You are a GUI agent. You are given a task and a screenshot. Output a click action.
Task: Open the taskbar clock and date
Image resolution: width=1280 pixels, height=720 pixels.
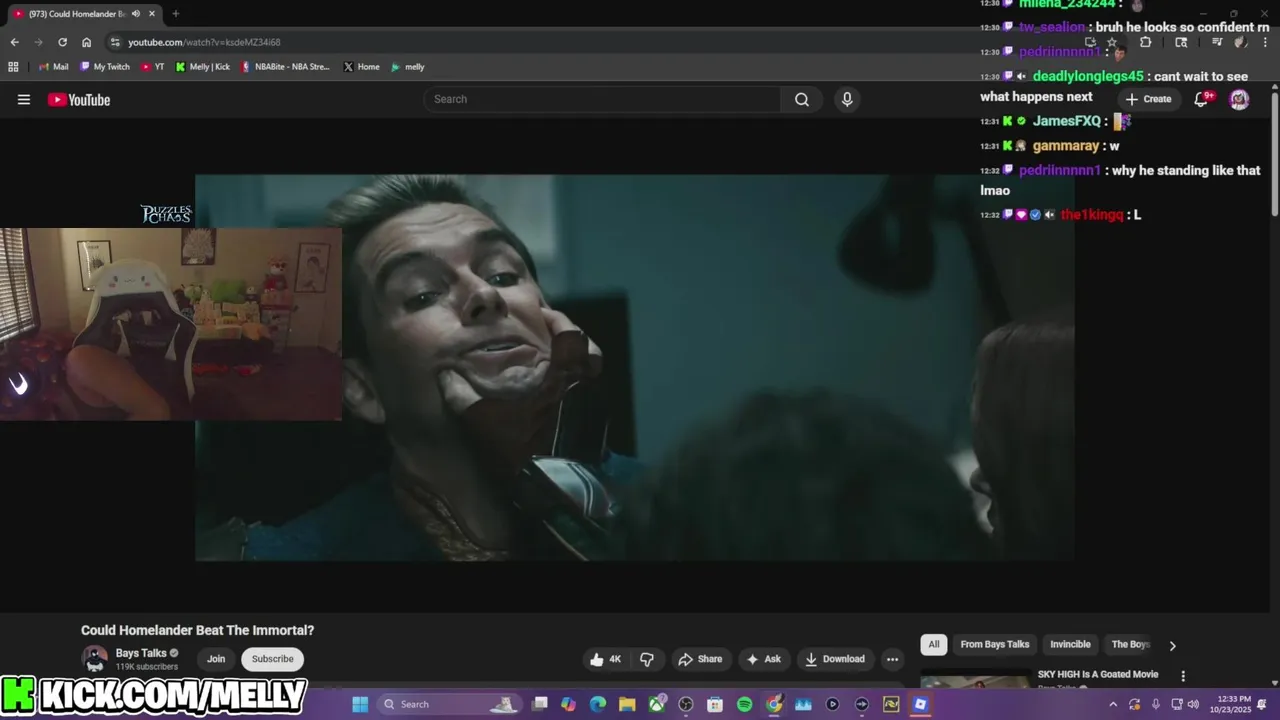(x=1232, y=704)
